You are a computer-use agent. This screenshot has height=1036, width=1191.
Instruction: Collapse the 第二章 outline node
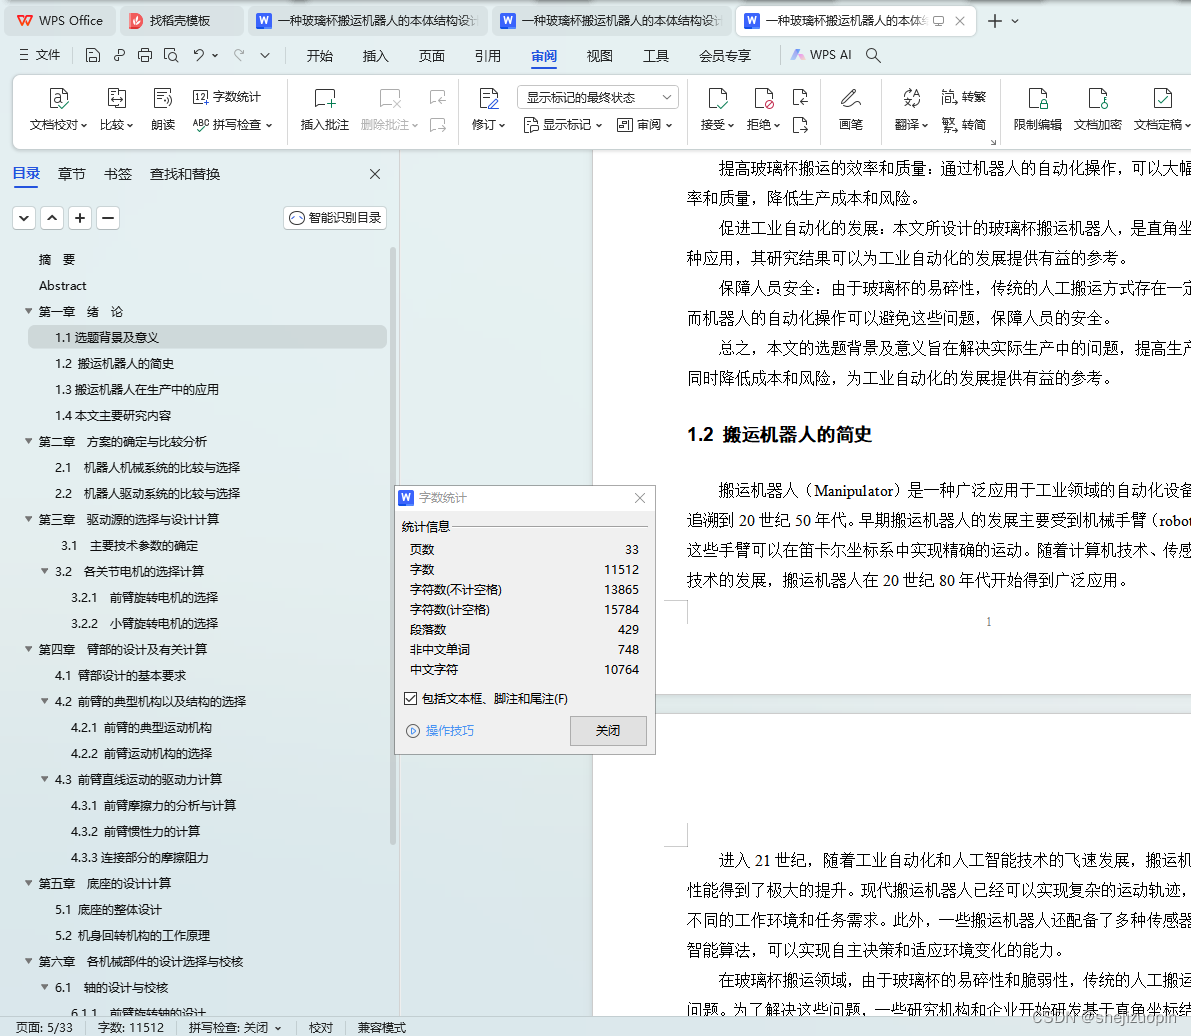point(29,441)
